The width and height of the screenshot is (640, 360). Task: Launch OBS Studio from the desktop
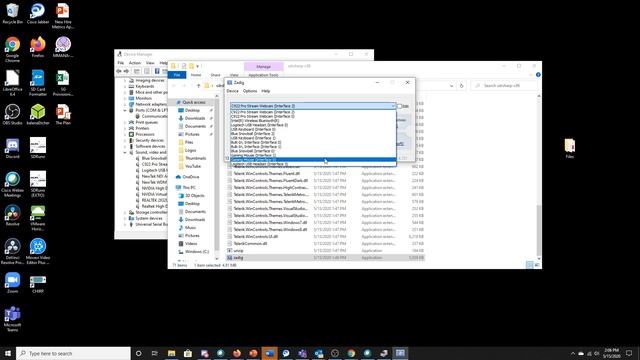[x=12, y=114]
